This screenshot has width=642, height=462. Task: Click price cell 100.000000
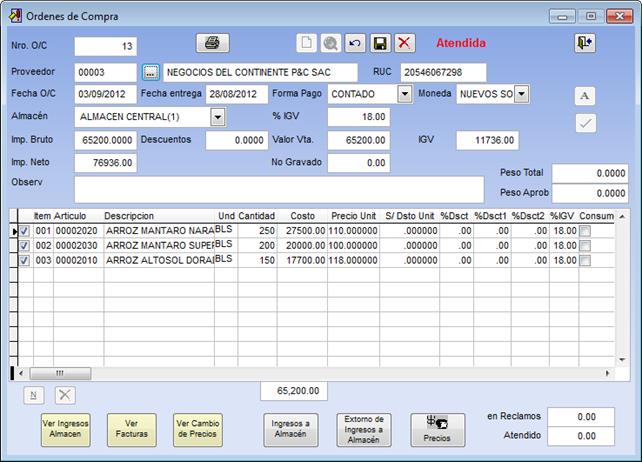pyautogui.click(x=353, y=246)
